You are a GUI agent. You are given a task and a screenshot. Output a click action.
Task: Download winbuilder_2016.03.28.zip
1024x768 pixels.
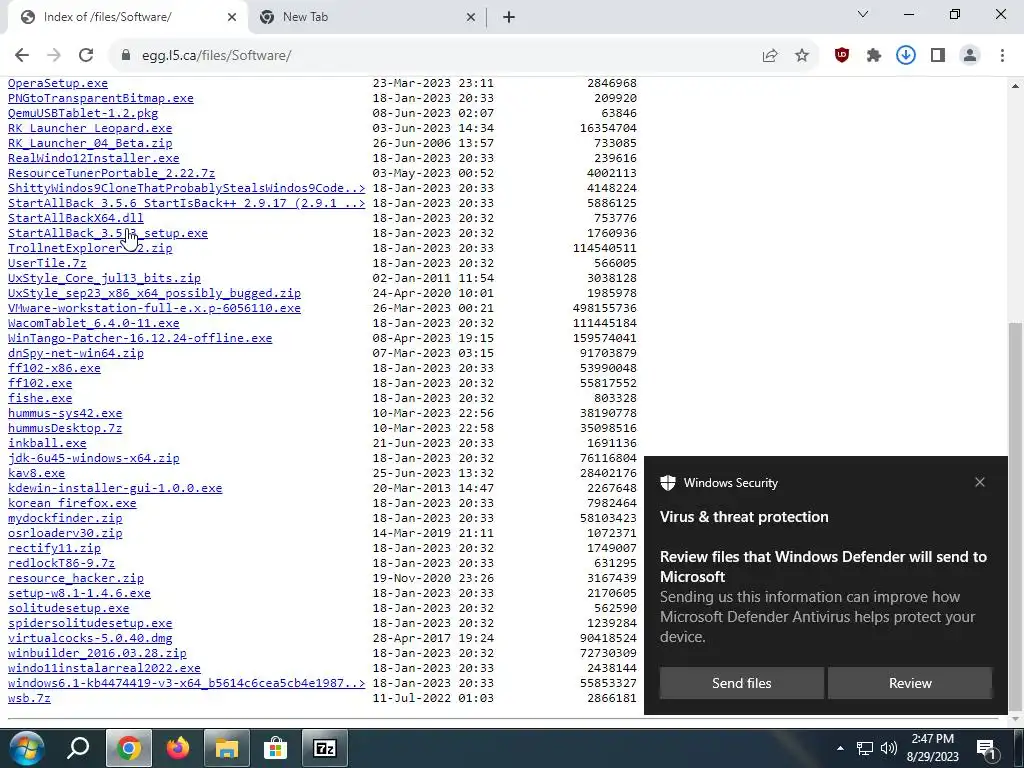point(97,653)
